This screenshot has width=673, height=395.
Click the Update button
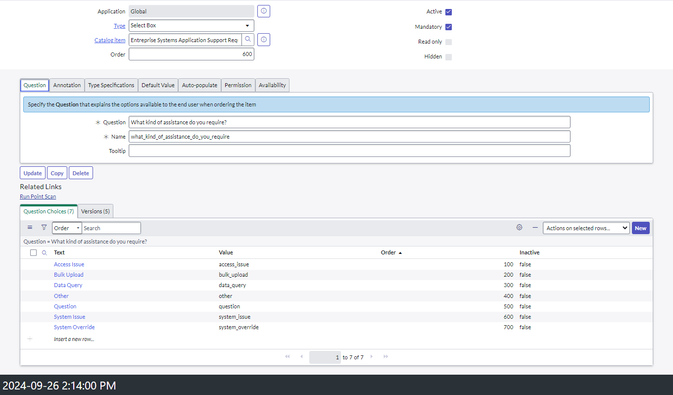33,173
